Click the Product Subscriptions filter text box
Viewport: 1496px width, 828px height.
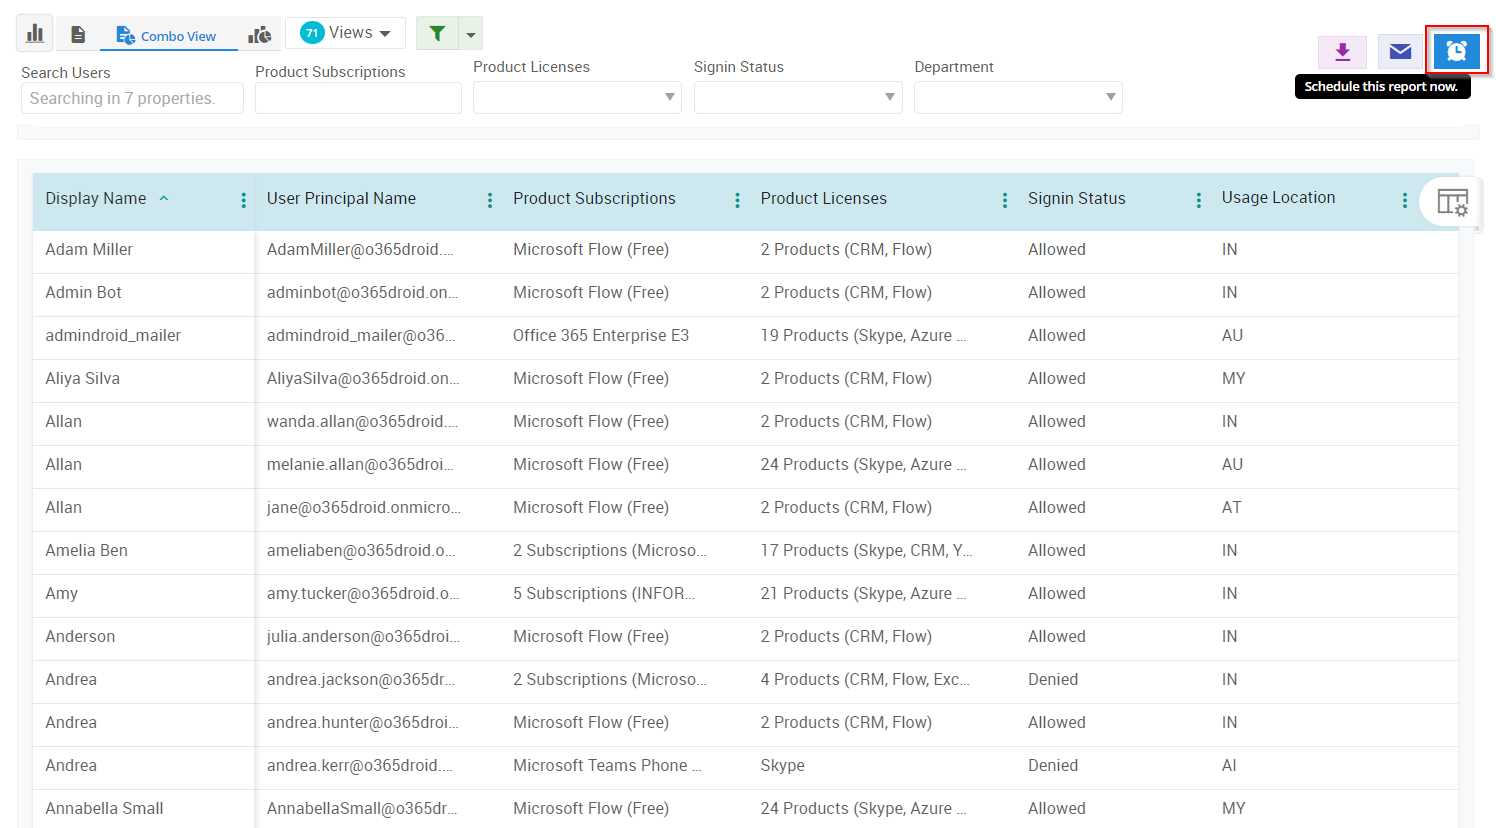tap(358, 98)
